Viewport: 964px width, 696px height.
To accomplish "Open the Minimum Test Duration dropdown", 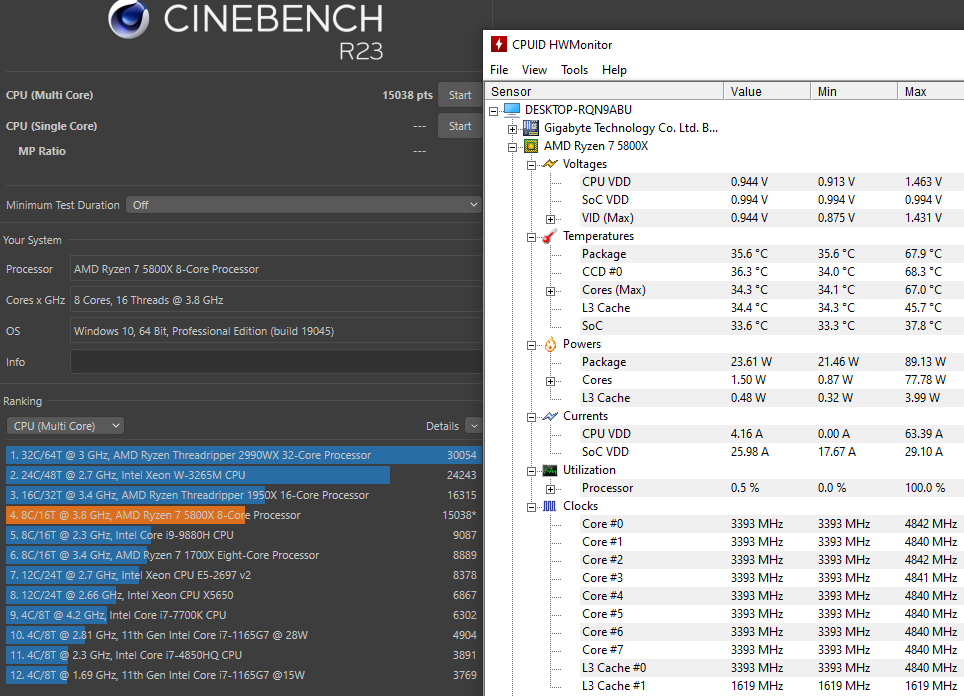I will [304, 205].
